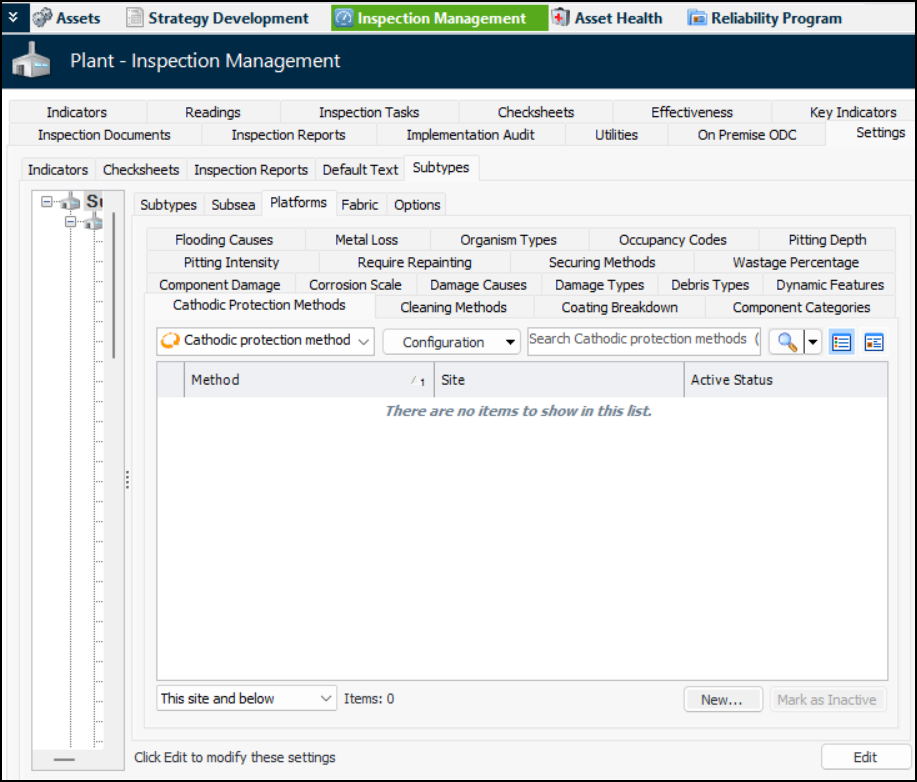The width and height of the screenshot is (917, 782).
Task: Switch to list view icon
Action: (x=842, y=342)
